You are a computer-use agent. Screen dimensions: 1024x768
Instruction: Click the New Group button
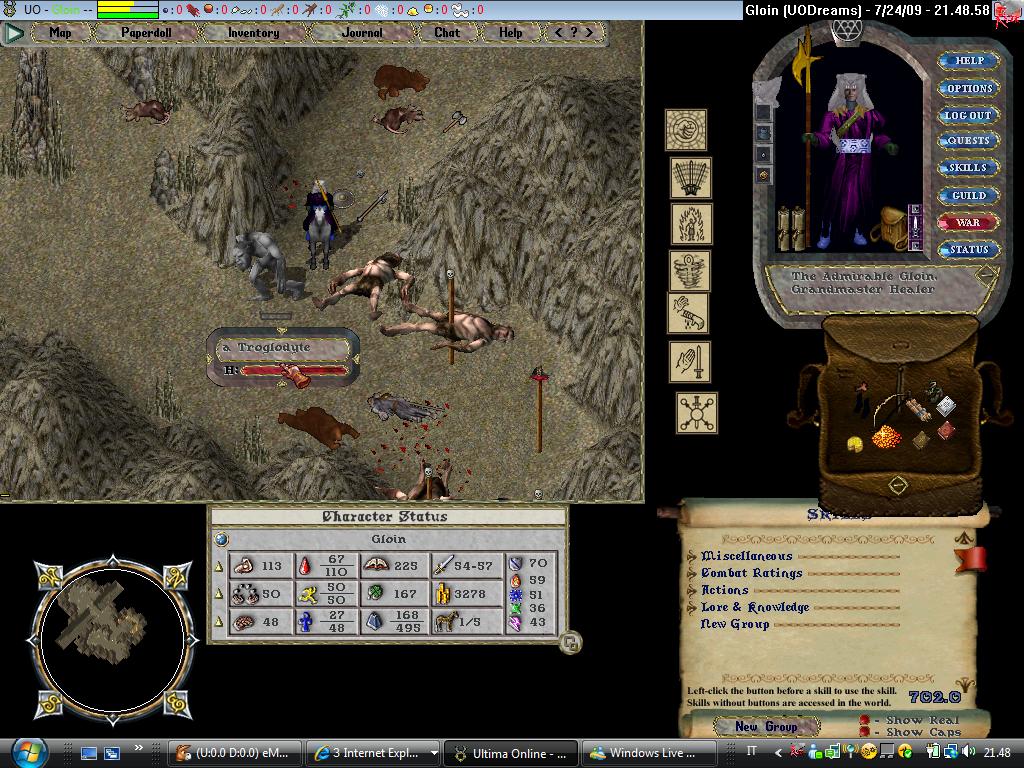coord(766,727)
